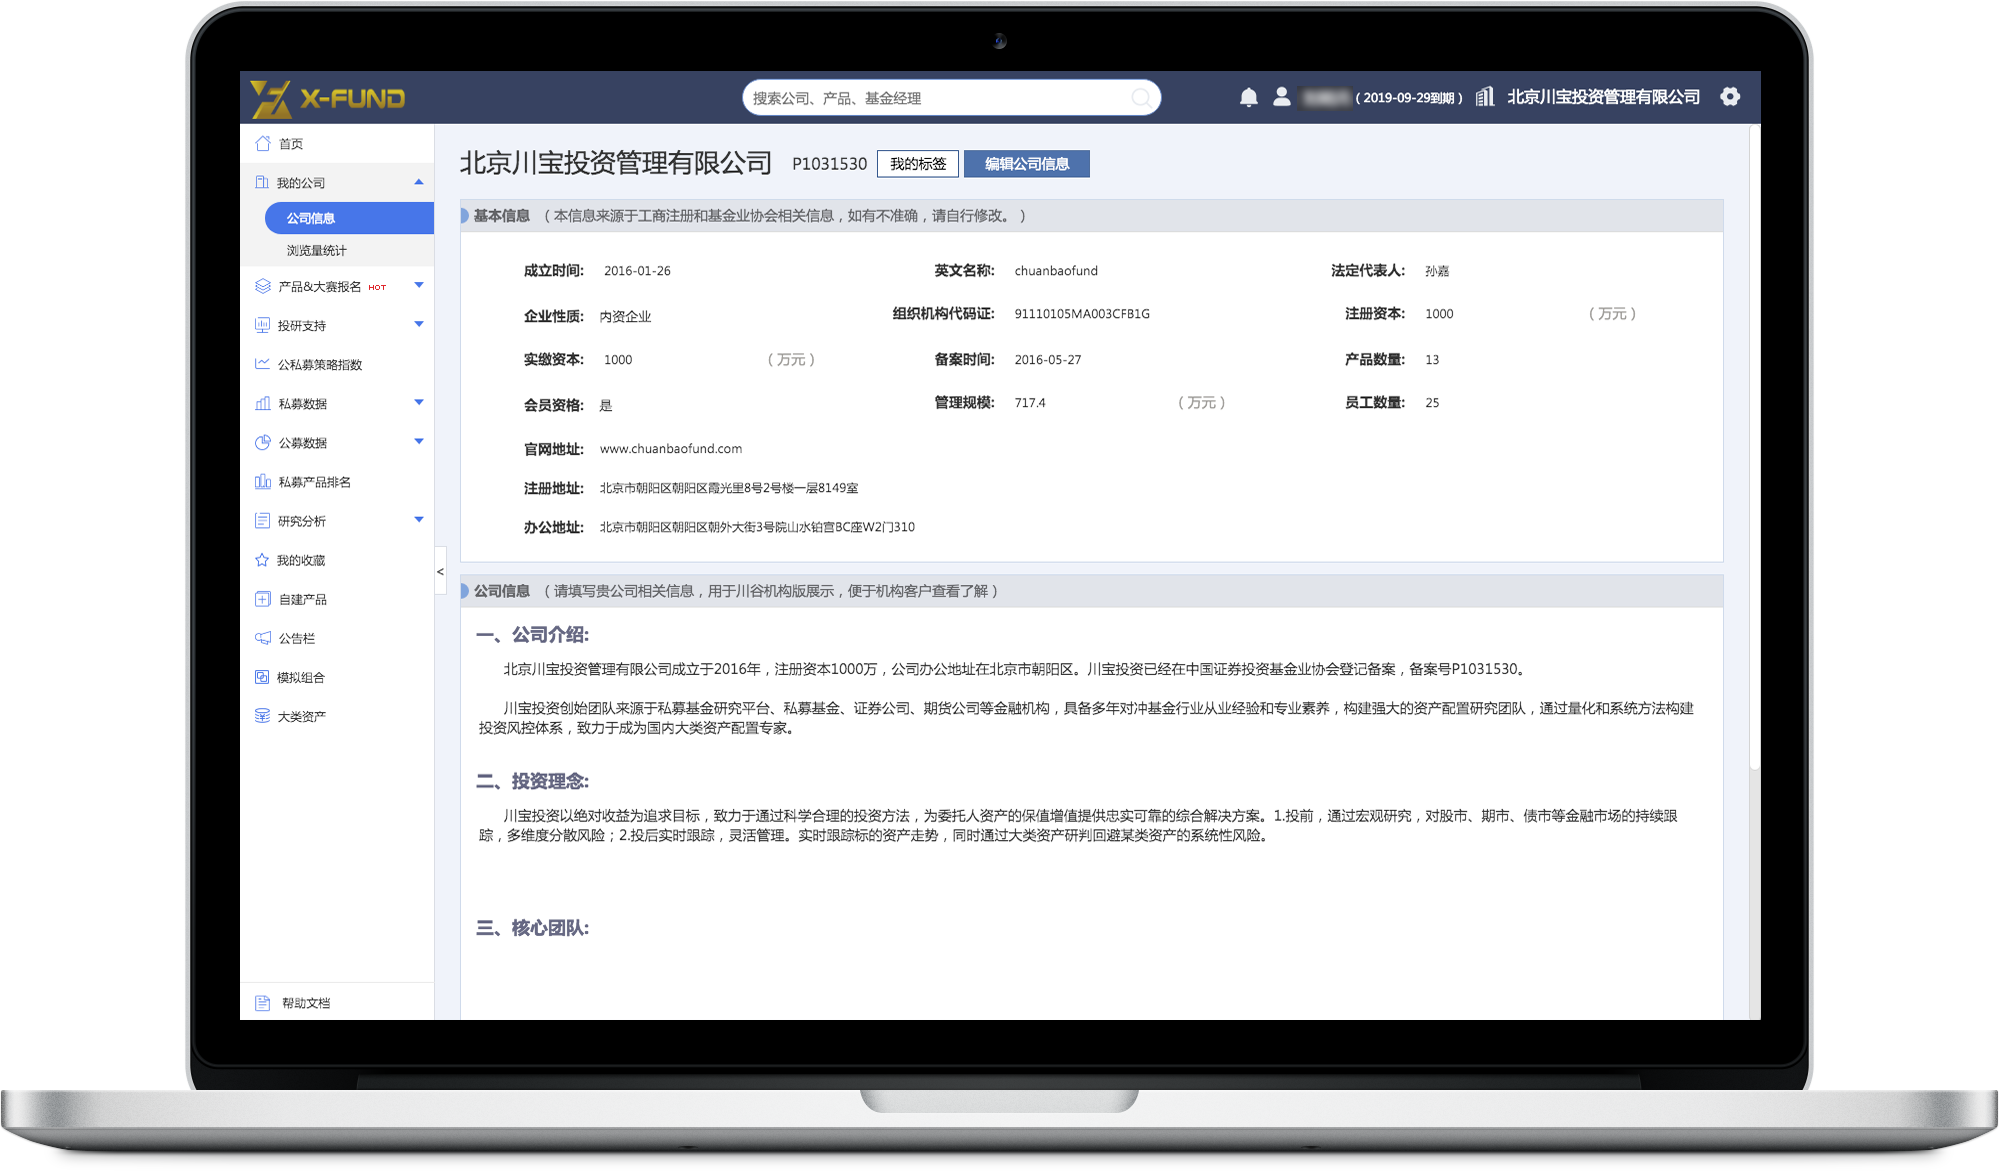The image size is (1999, 1171).
Task: Click the company building icon in header
Action: pyautogui.click(x=1485, y=97)
